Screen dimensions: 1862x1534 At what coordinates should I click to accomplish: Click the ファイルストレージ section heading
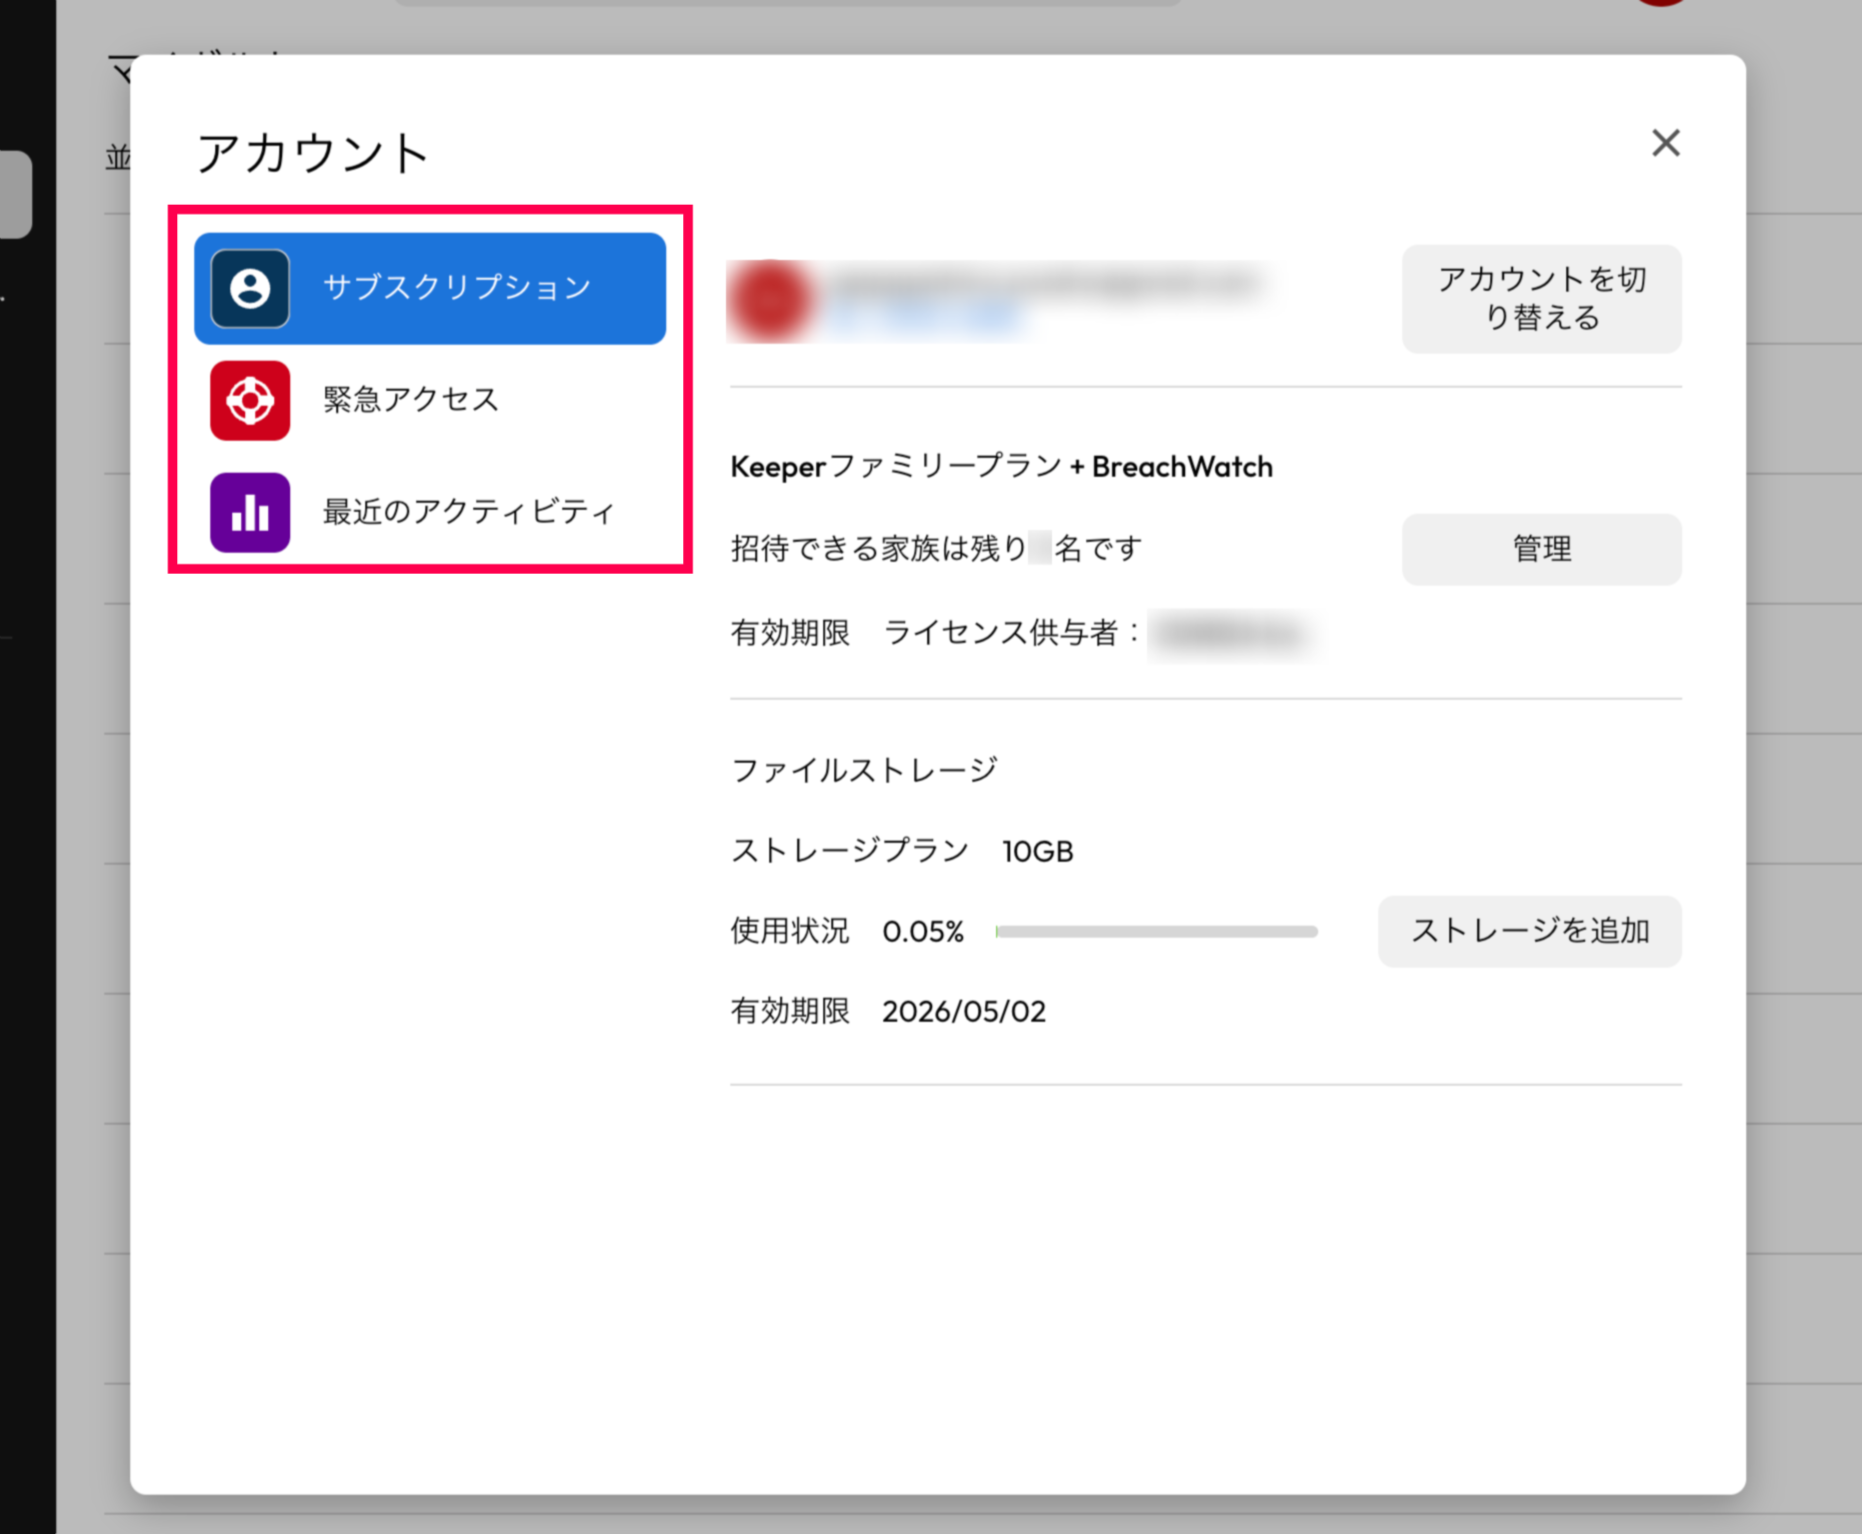[x=864, y=770]
